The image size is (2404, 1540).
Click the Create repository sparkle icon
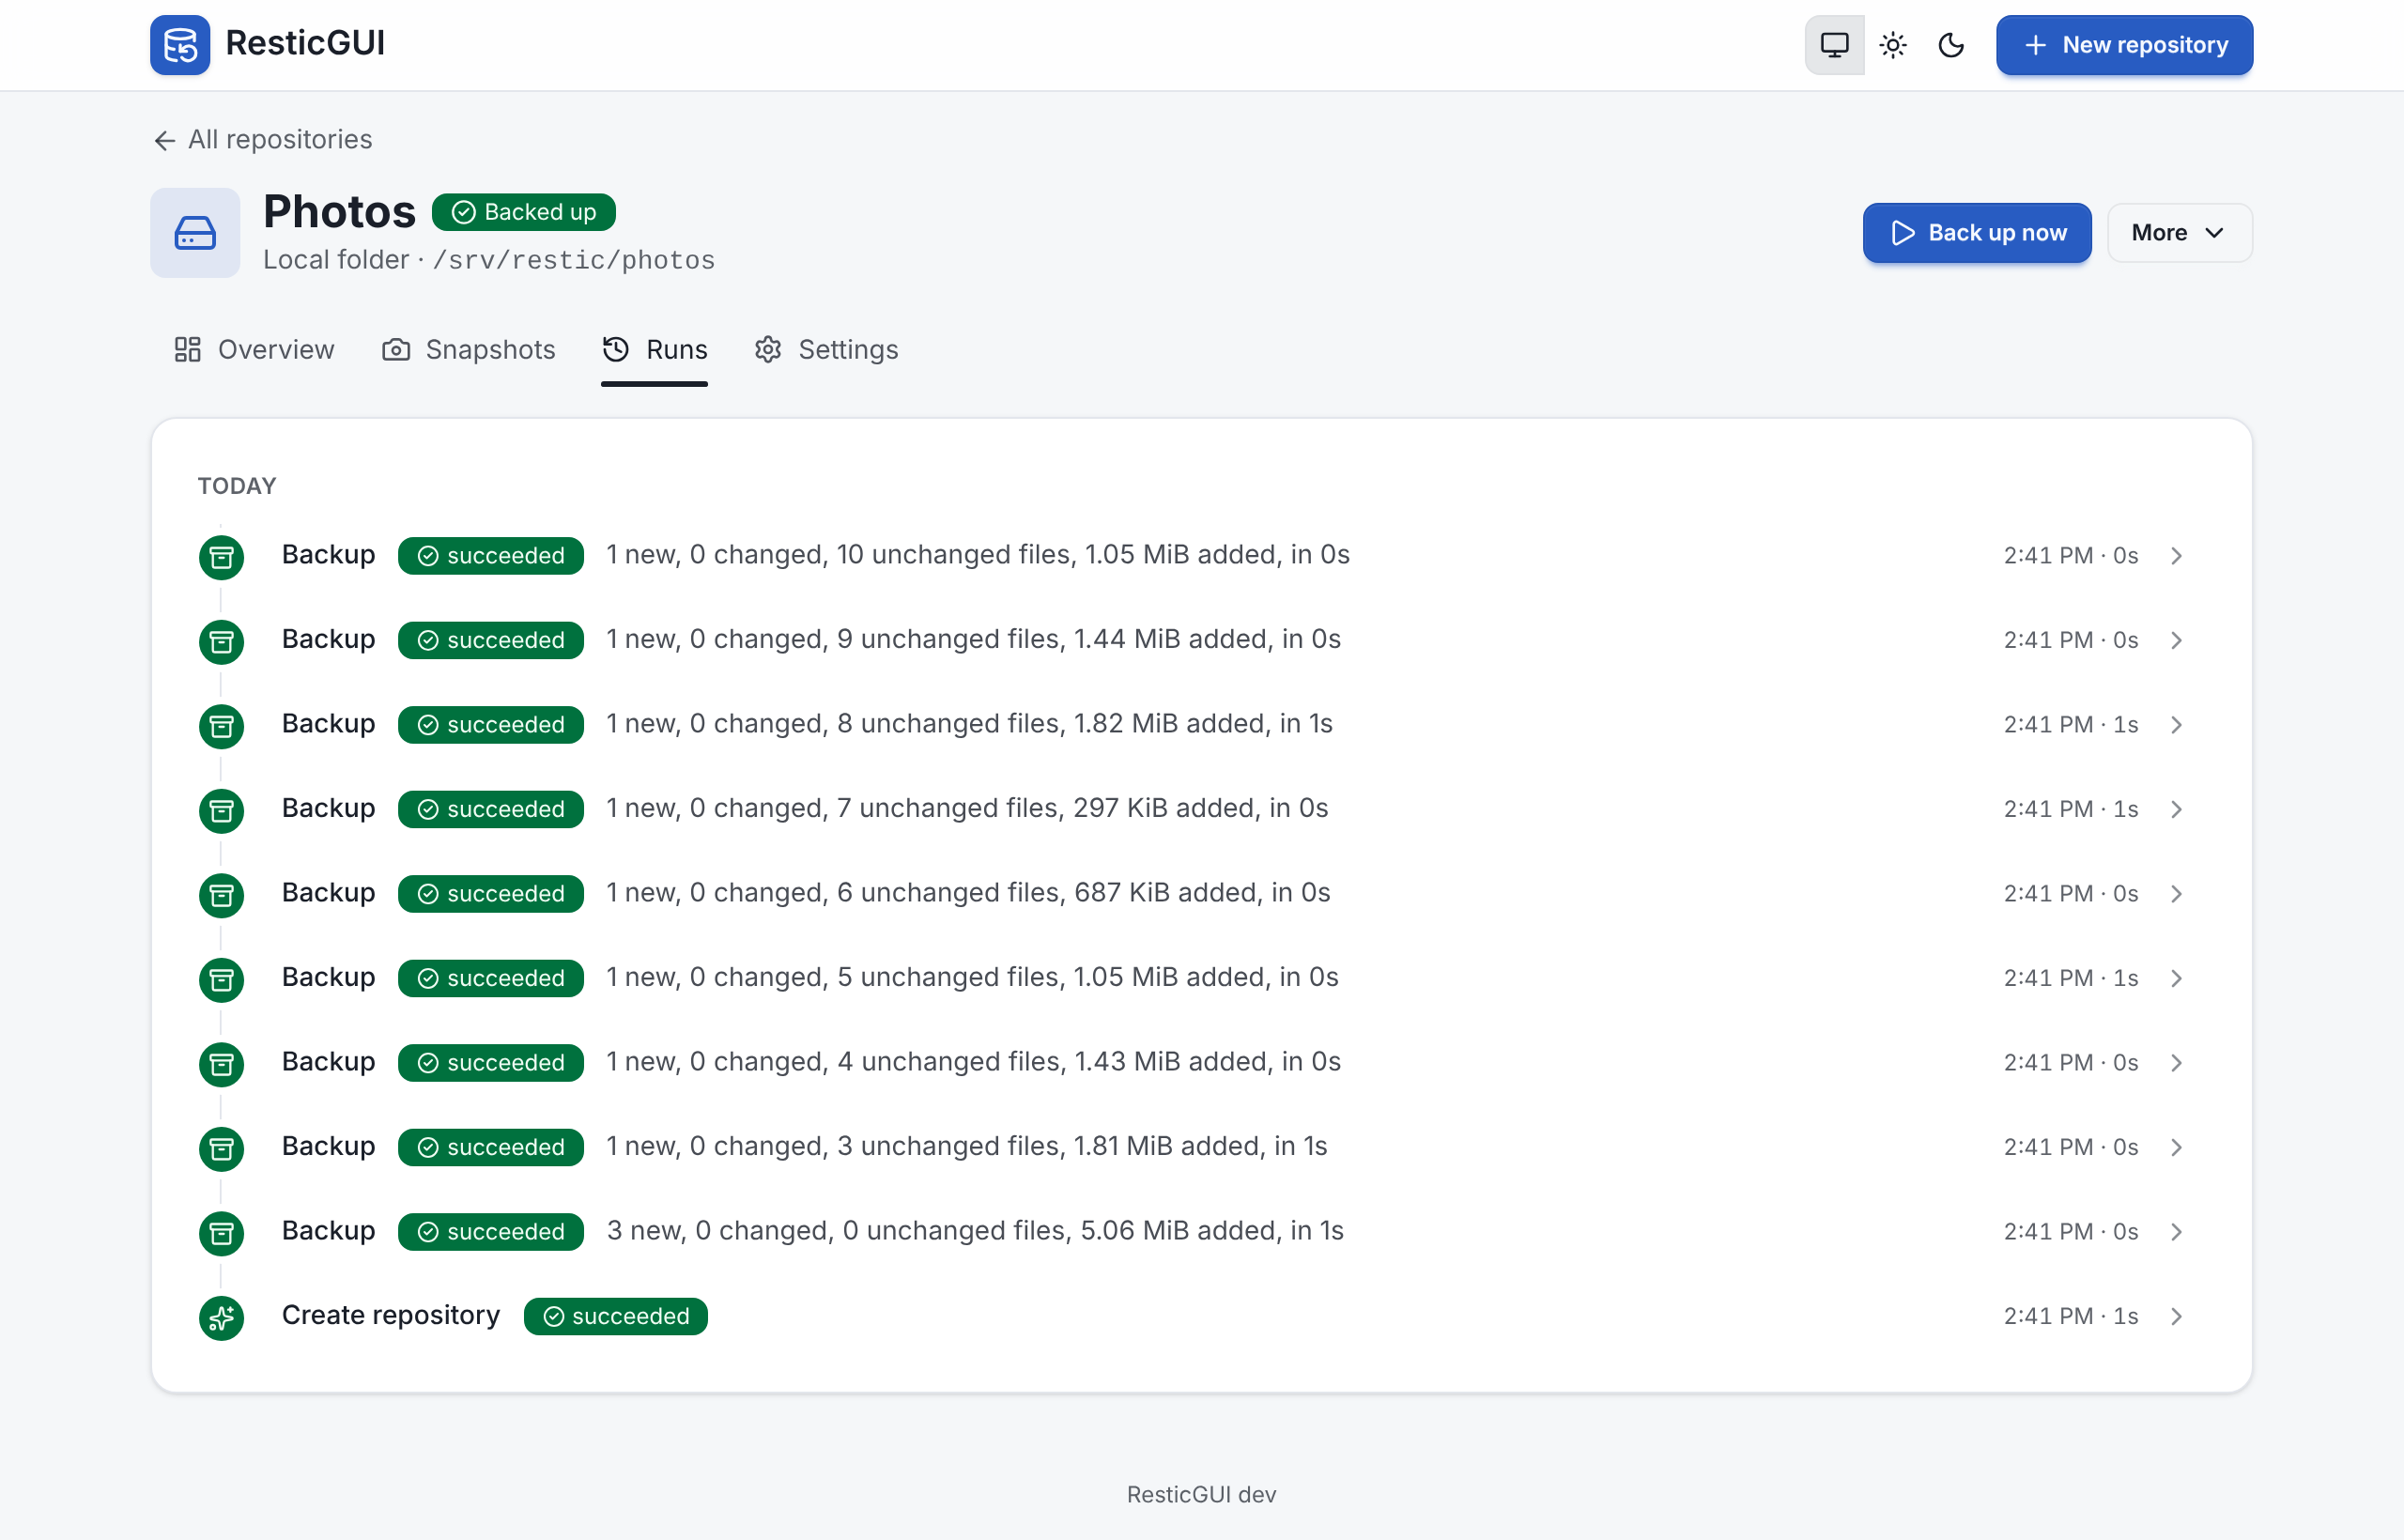pos(221,1317)
